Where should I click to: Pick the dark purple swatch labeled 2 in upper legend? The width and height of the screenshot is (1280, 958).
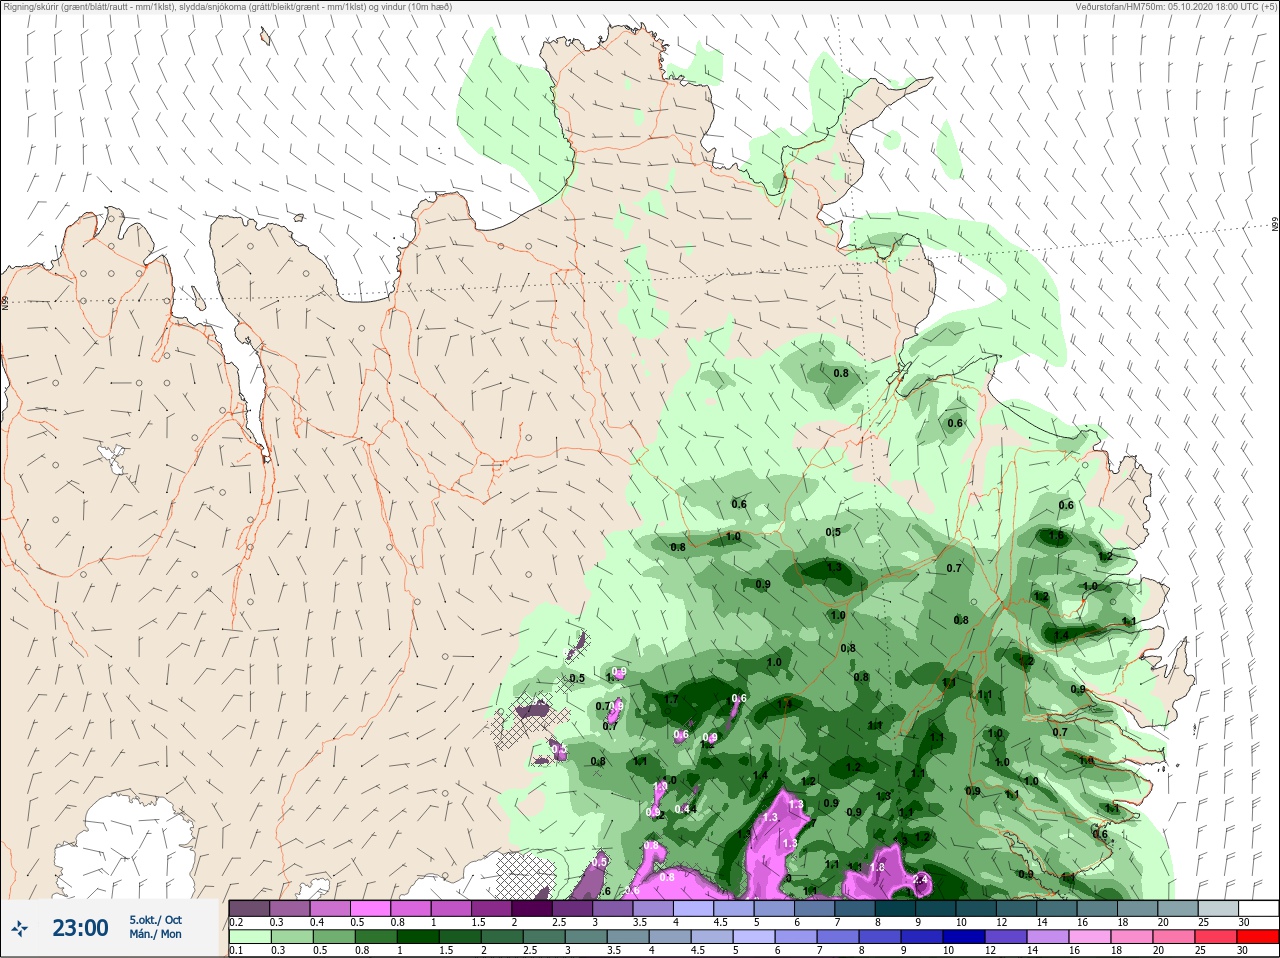coord(532,908)
